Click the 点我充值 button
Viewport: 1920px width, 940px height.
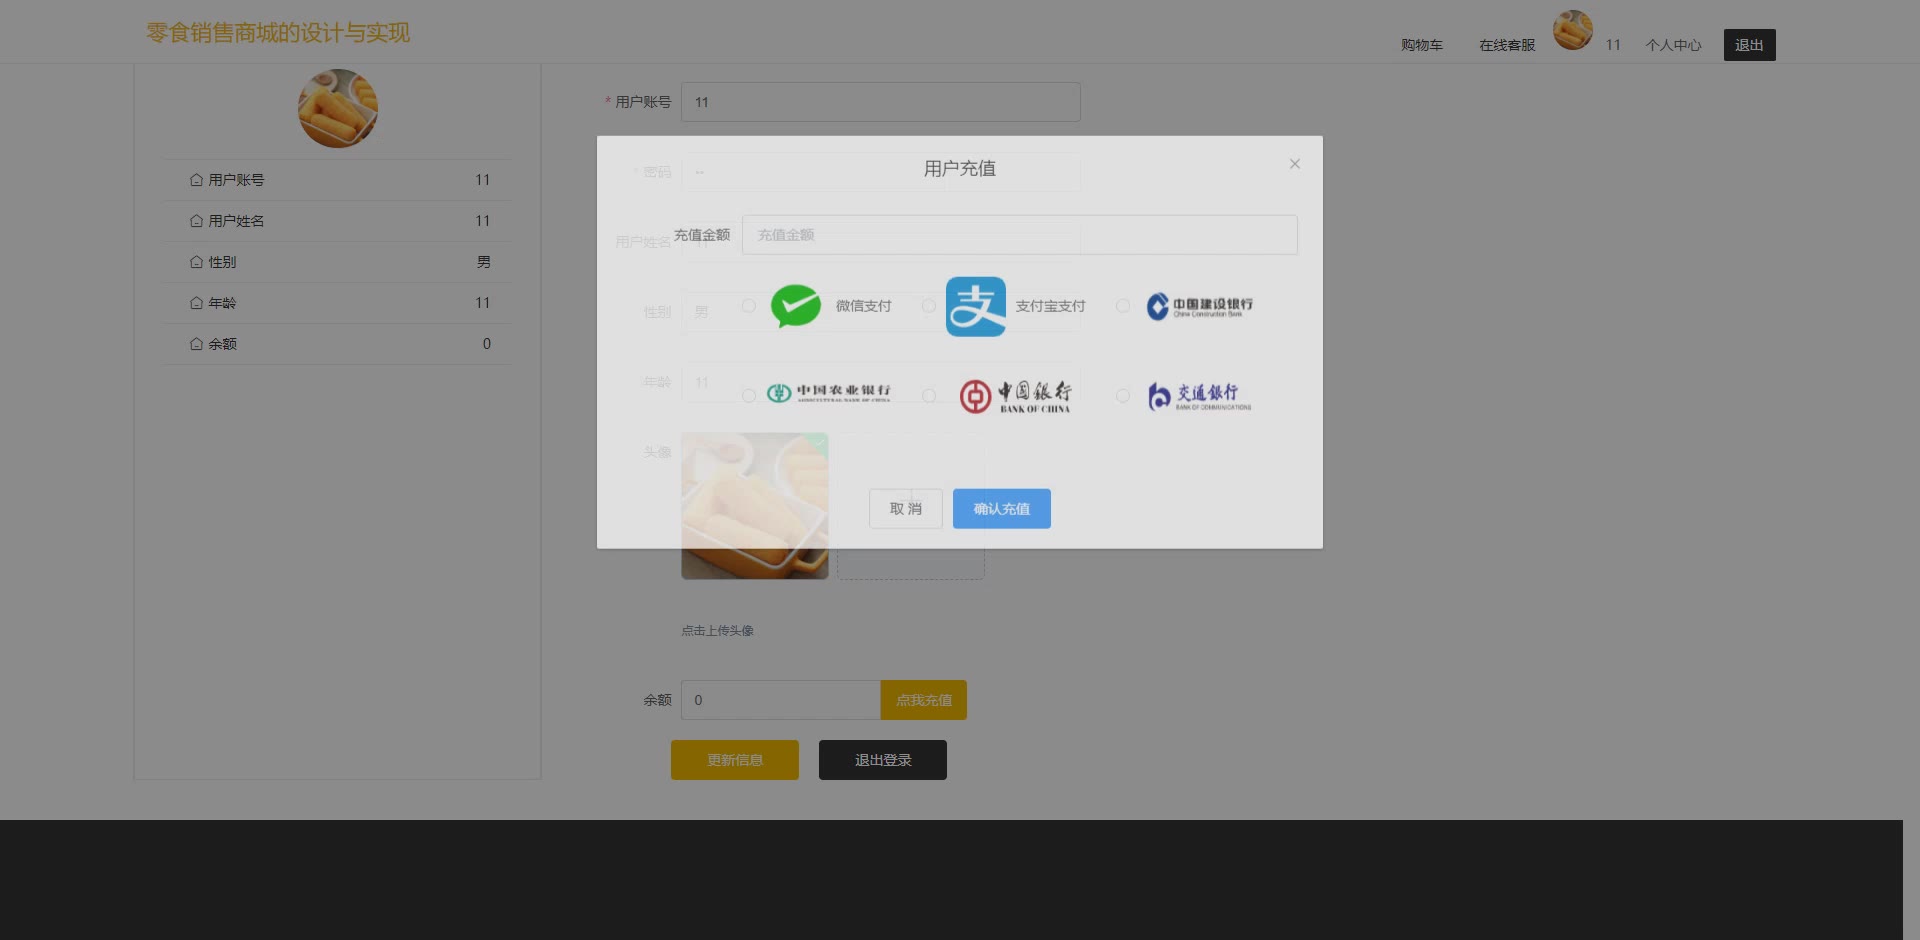click(924, 700)
